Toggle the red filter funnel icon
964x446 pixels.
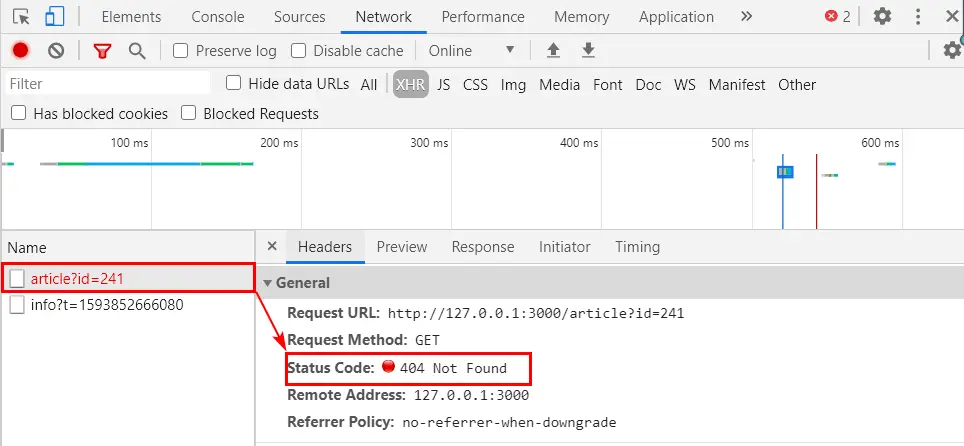[102, 51]
